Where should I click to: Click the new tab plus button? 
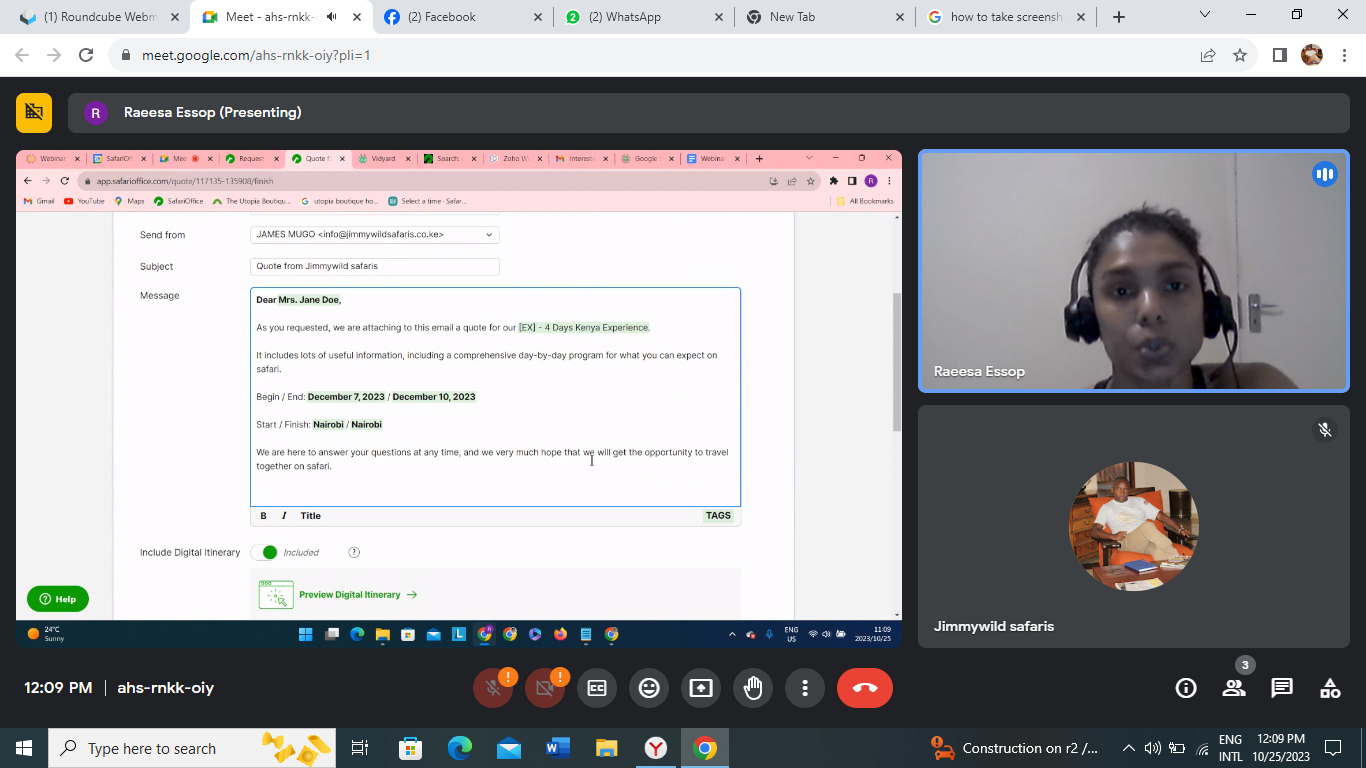[x=1119, y=17]
